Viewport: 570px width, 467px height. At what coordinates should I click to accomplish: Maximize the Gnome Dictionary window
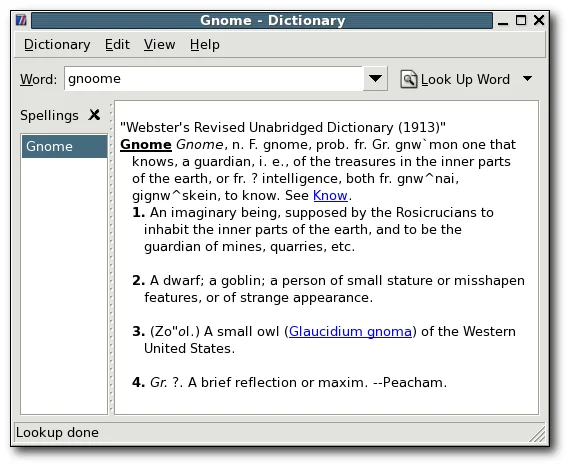coord(521,20)
